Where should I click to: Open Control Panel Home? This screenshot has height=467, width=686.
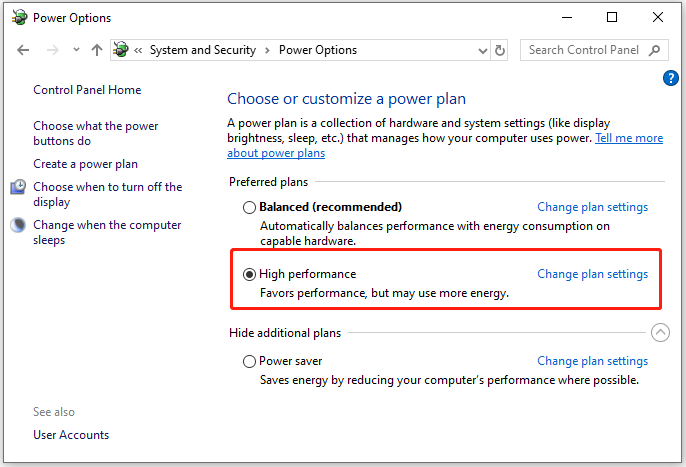click(x=87, y=90)
